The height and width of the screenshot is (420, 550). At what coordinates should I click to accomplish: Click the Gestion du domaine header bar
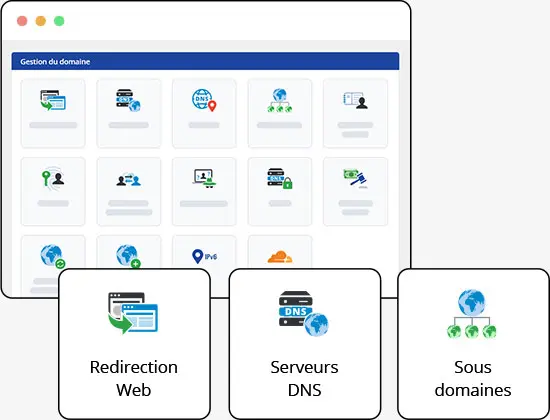click(x=205, y=61)
